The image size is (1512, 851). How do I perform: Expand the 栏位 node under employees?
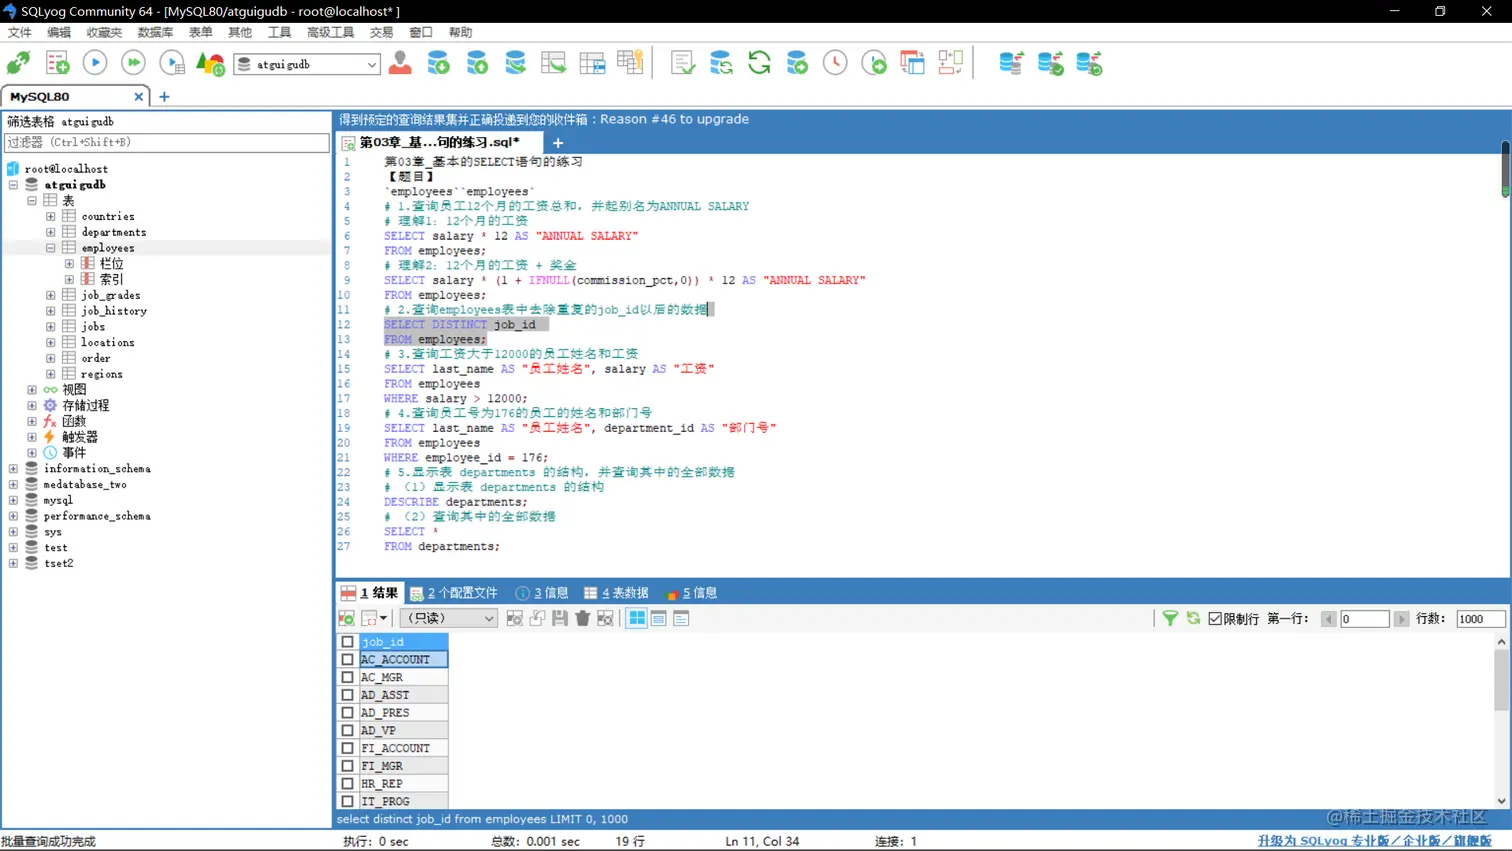(69, 264)
